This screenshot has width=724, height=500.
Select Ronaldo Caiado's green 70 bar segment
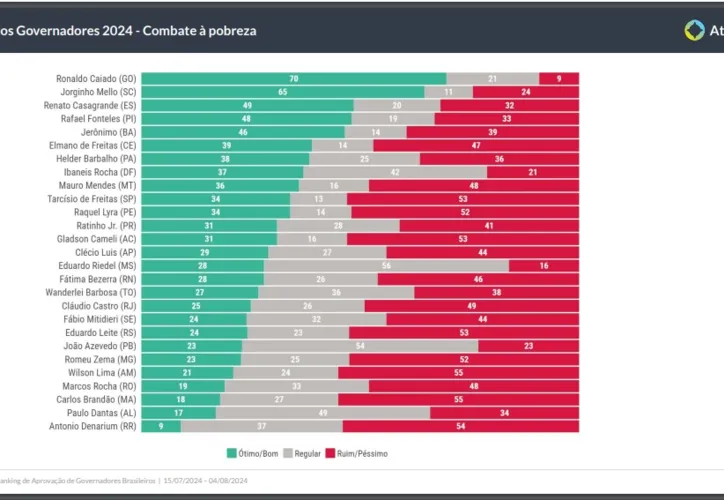[x=294, y=78]
